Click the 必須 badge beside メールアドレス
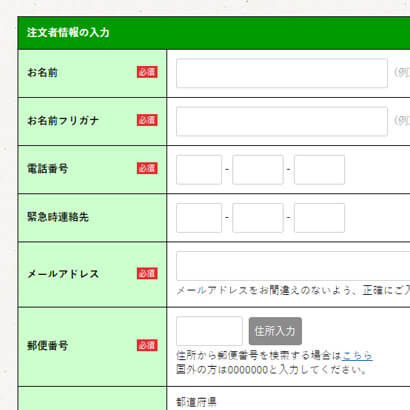410x410 pixels. (147, 274)
